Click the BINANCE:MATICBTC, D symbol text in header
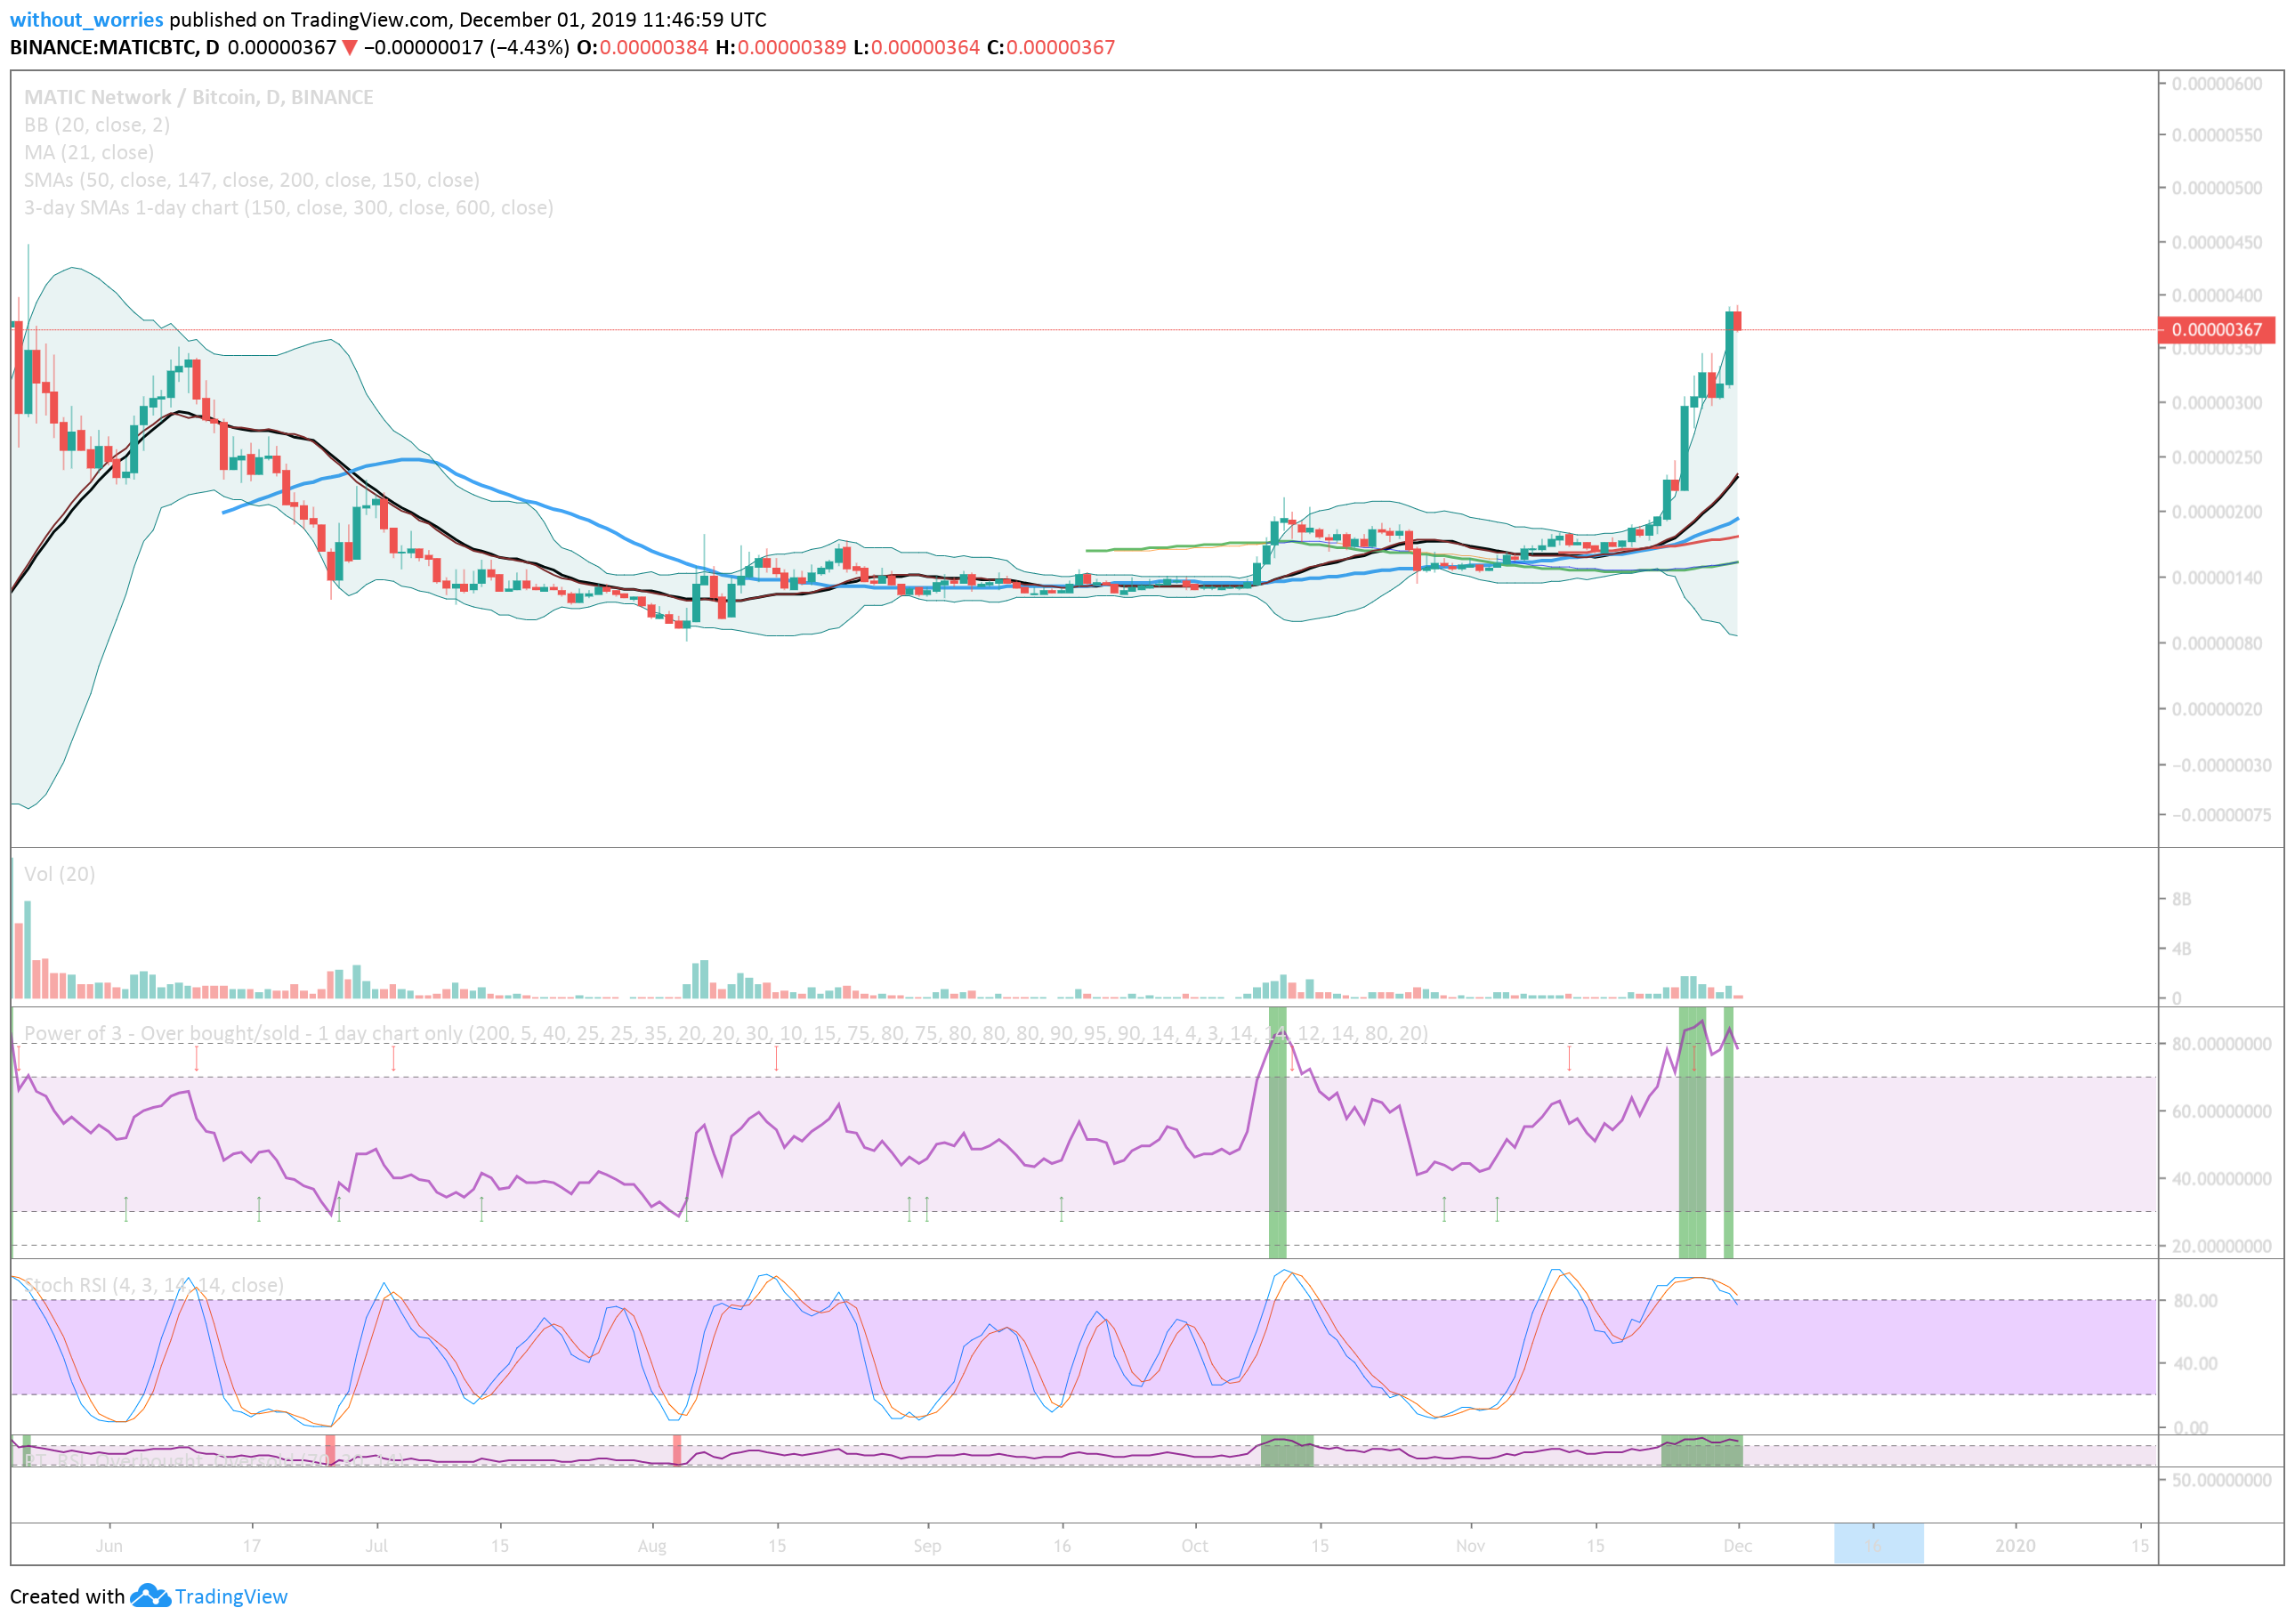This screenshot has height=1624, width=2295. (114, 47)
